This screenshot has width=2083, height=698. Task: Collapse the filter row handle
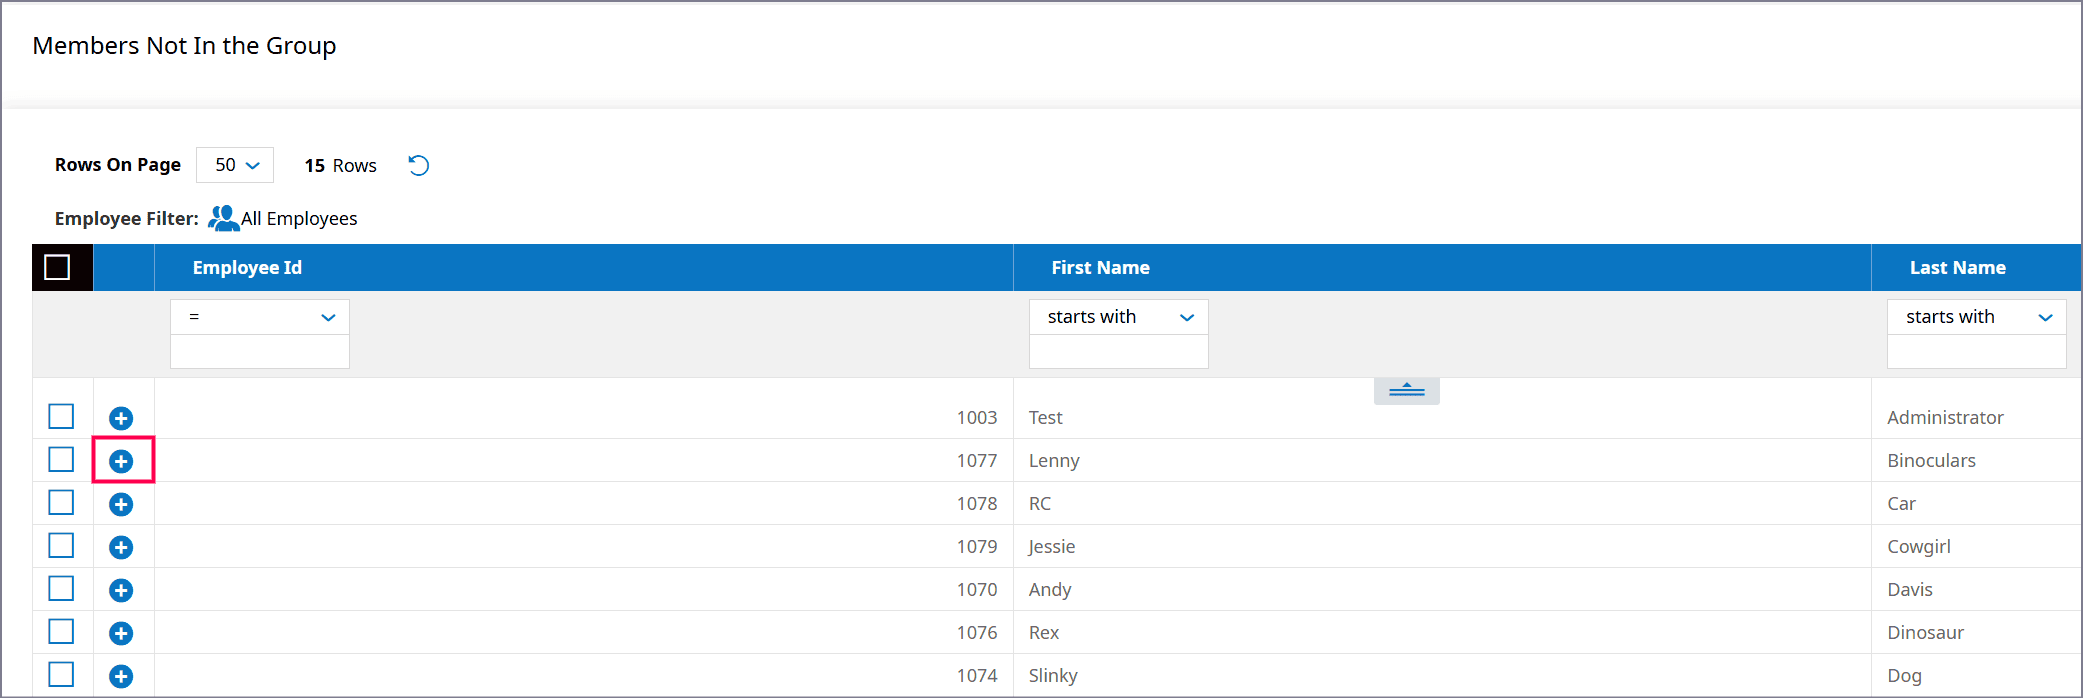tap(1406, 390)
